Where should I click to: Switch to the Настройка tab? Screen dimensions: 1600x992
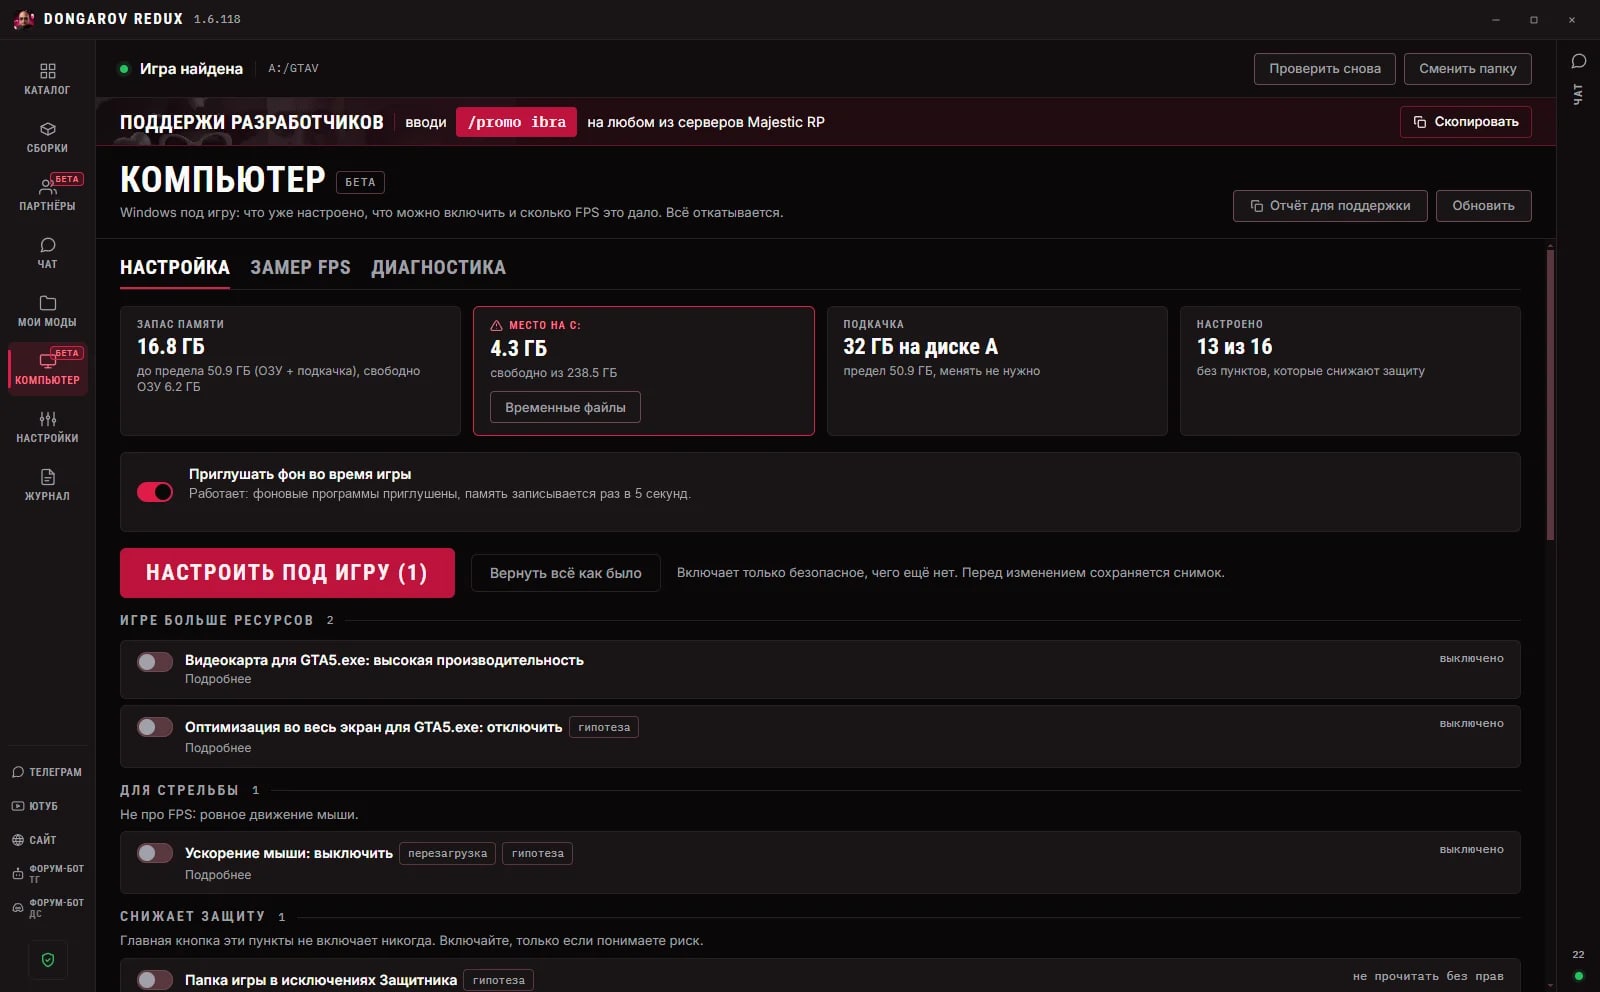175,268
